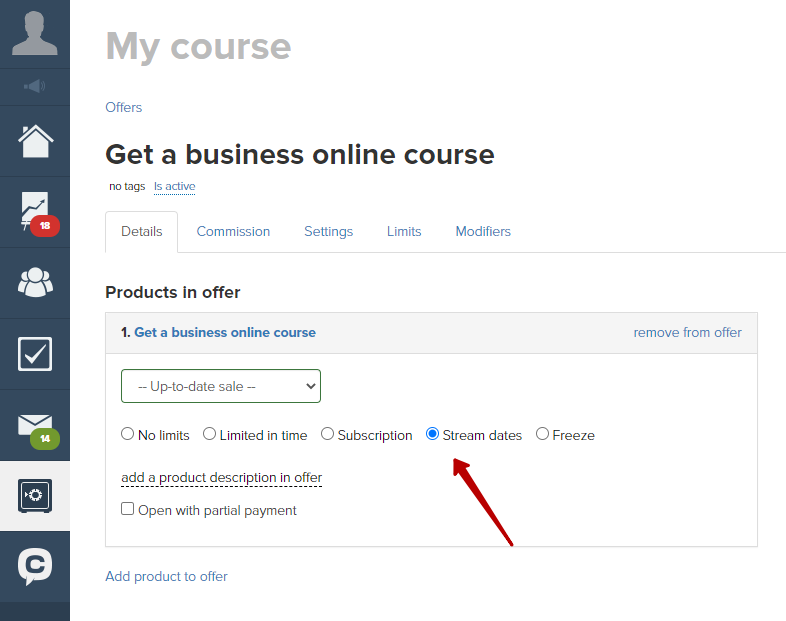Screen dimensions: 786x621
Task: Switch to the Modifiers tab
Action: click(x=483, y=232)
